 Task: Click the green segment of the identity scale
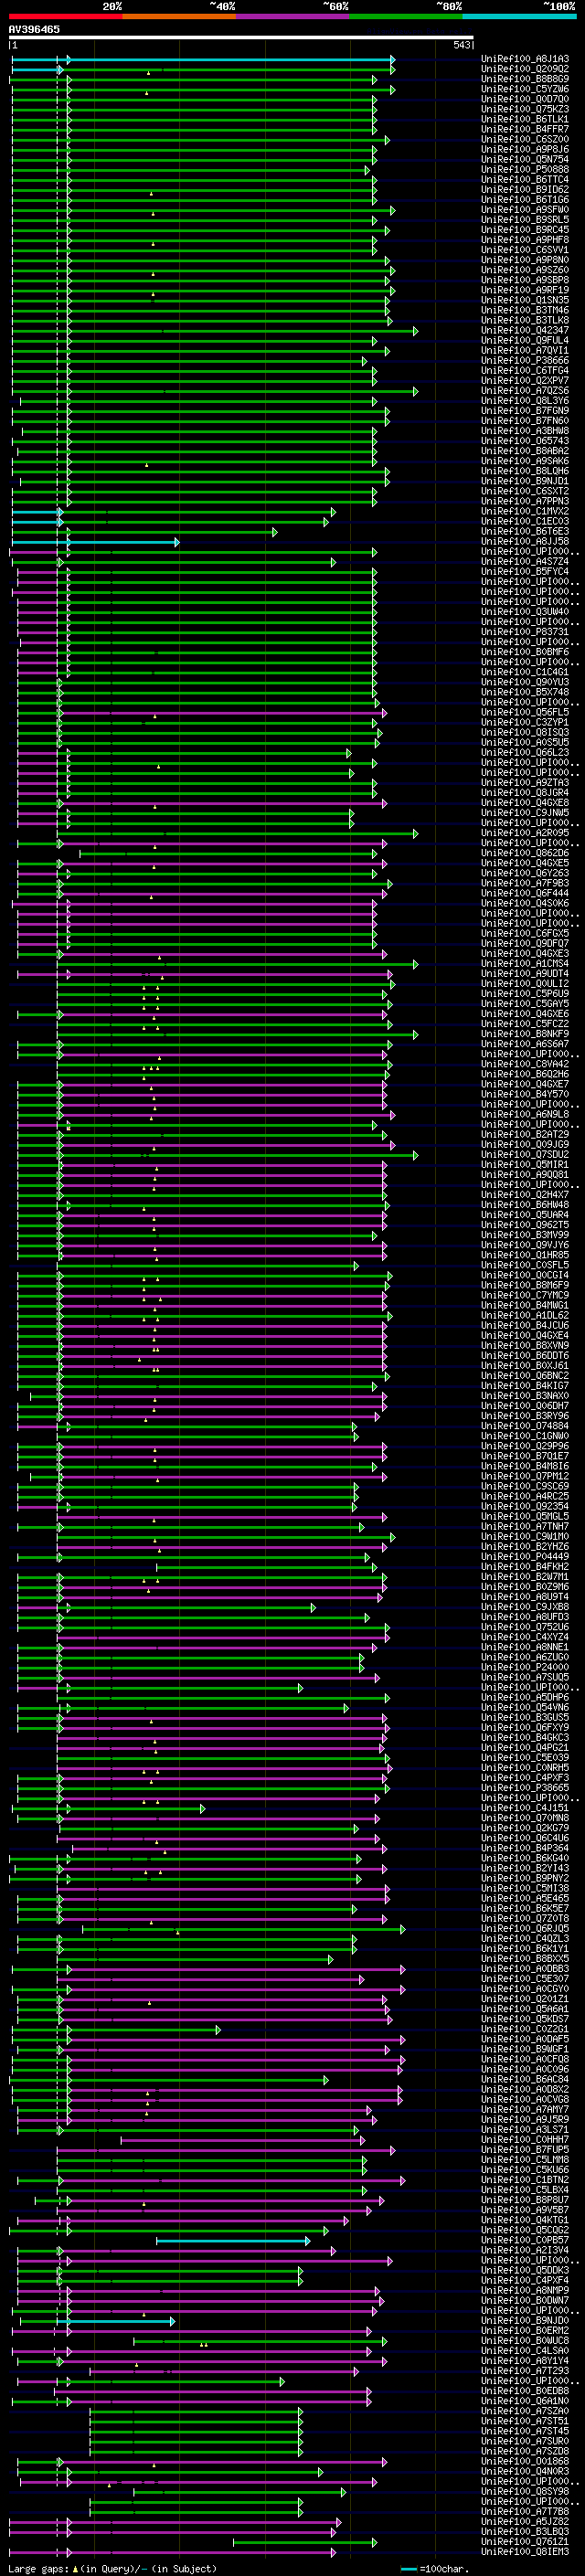pyautogui.click(x=406, y=16)
